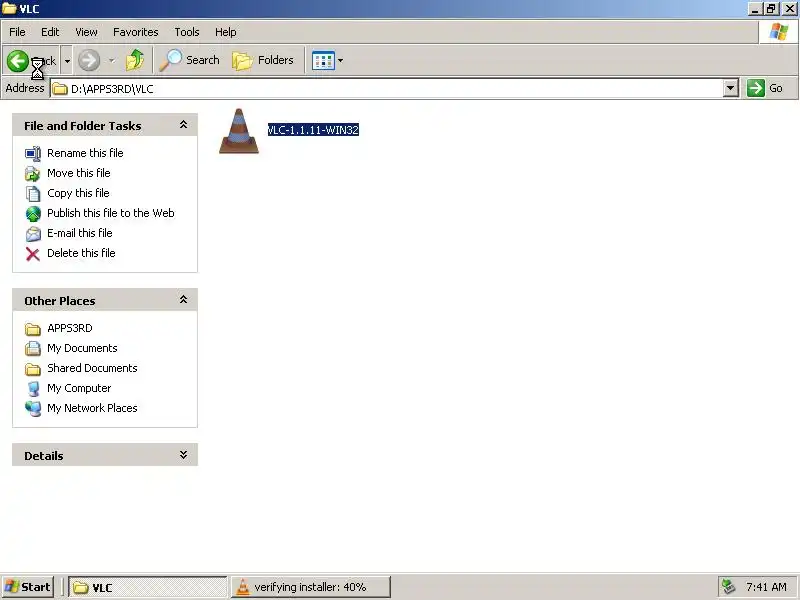The height and width of the screenshot is (600, 800).
Task: Click Rename this file link
Action: [85, 153]
